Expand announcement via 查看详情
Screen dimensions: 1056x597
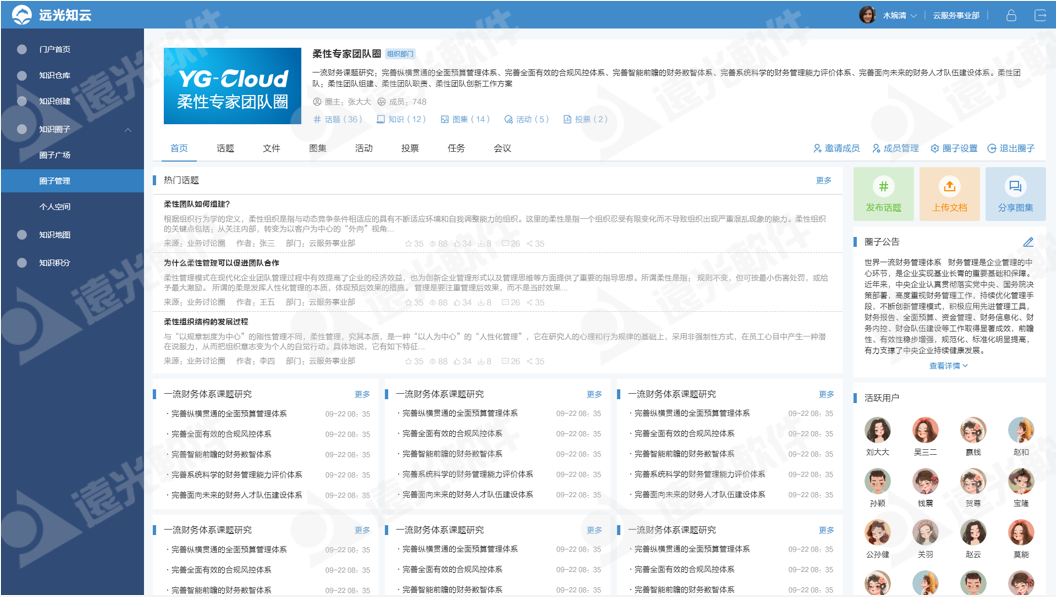(x=948, y=366)
